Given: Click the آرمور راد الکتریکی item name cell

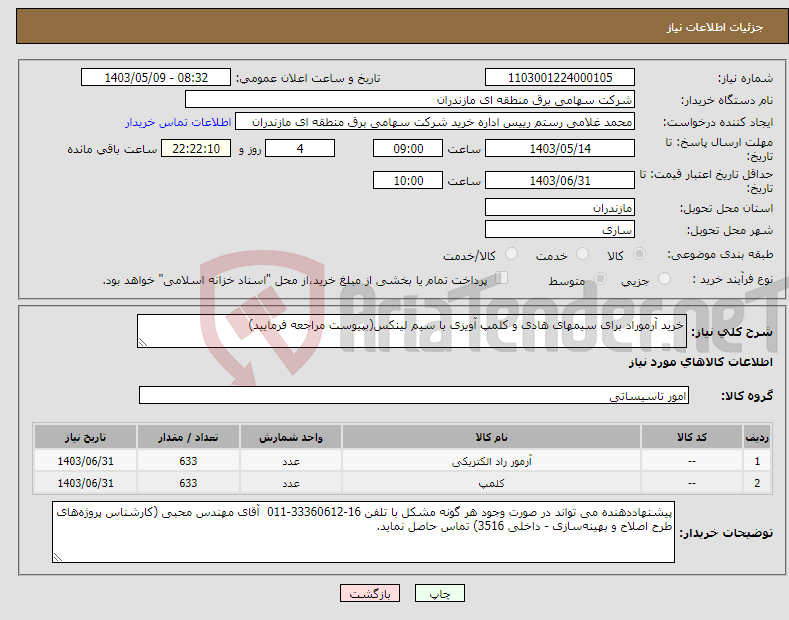Looking at the screenshot, I should 491,461.
